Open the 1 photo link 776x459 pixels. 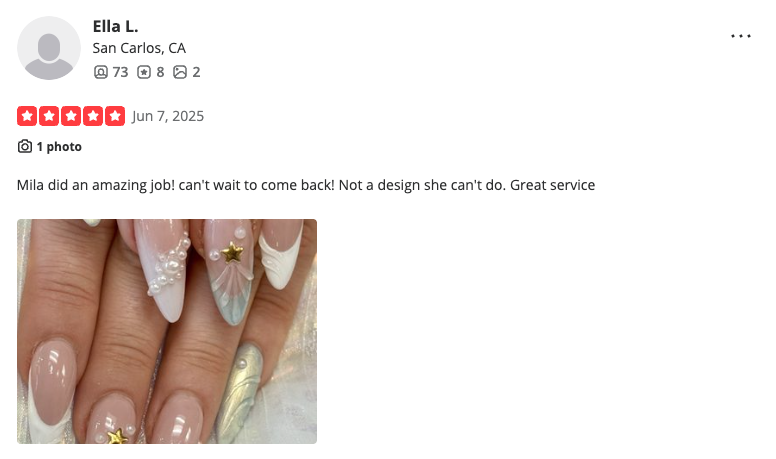(59, 147)
